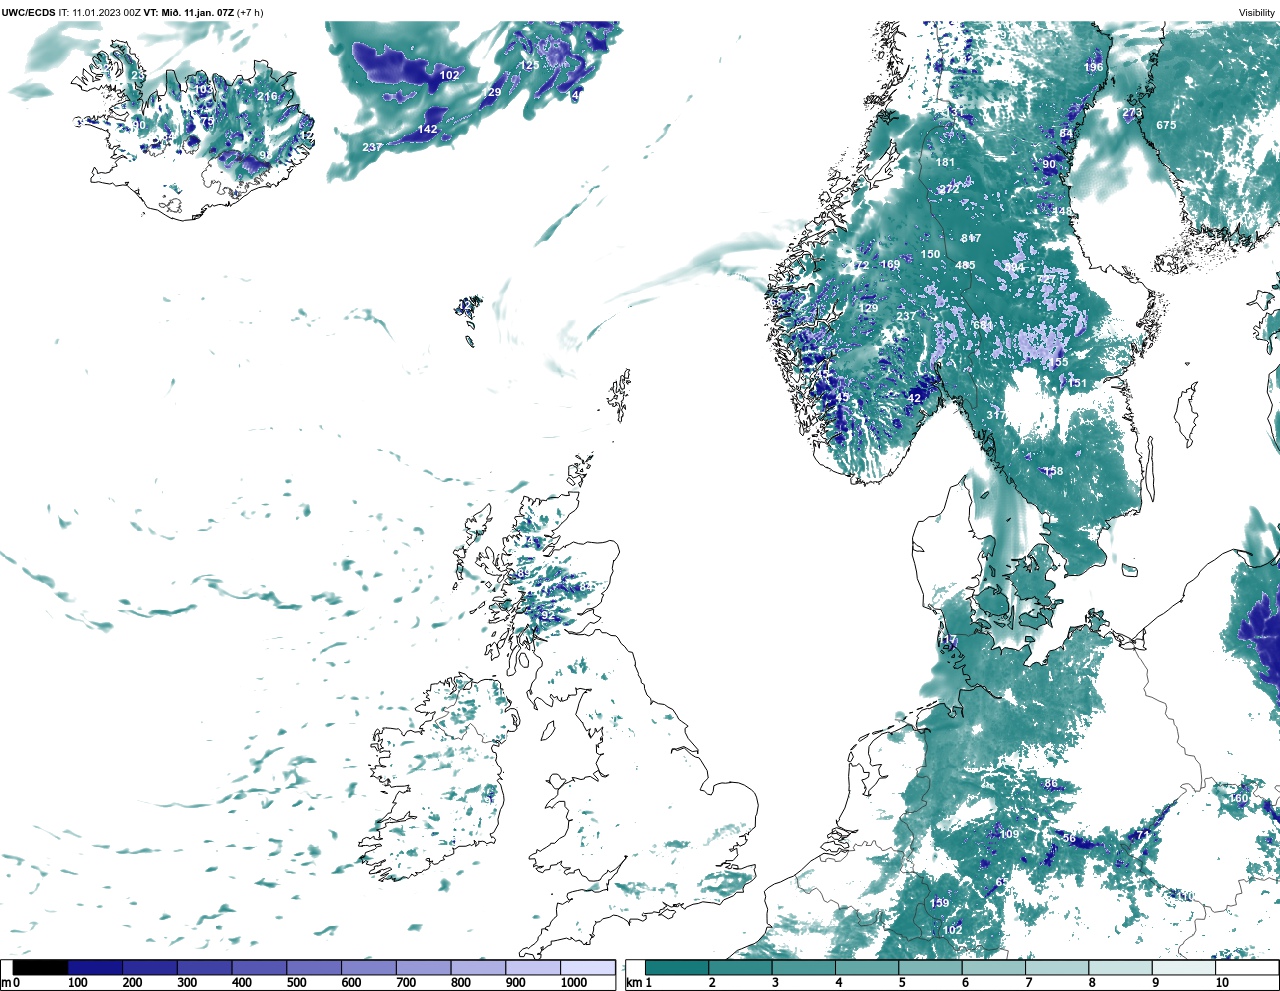Click the '485' value on the map
Screen dimensions: 1280x991
coord(965,265)
